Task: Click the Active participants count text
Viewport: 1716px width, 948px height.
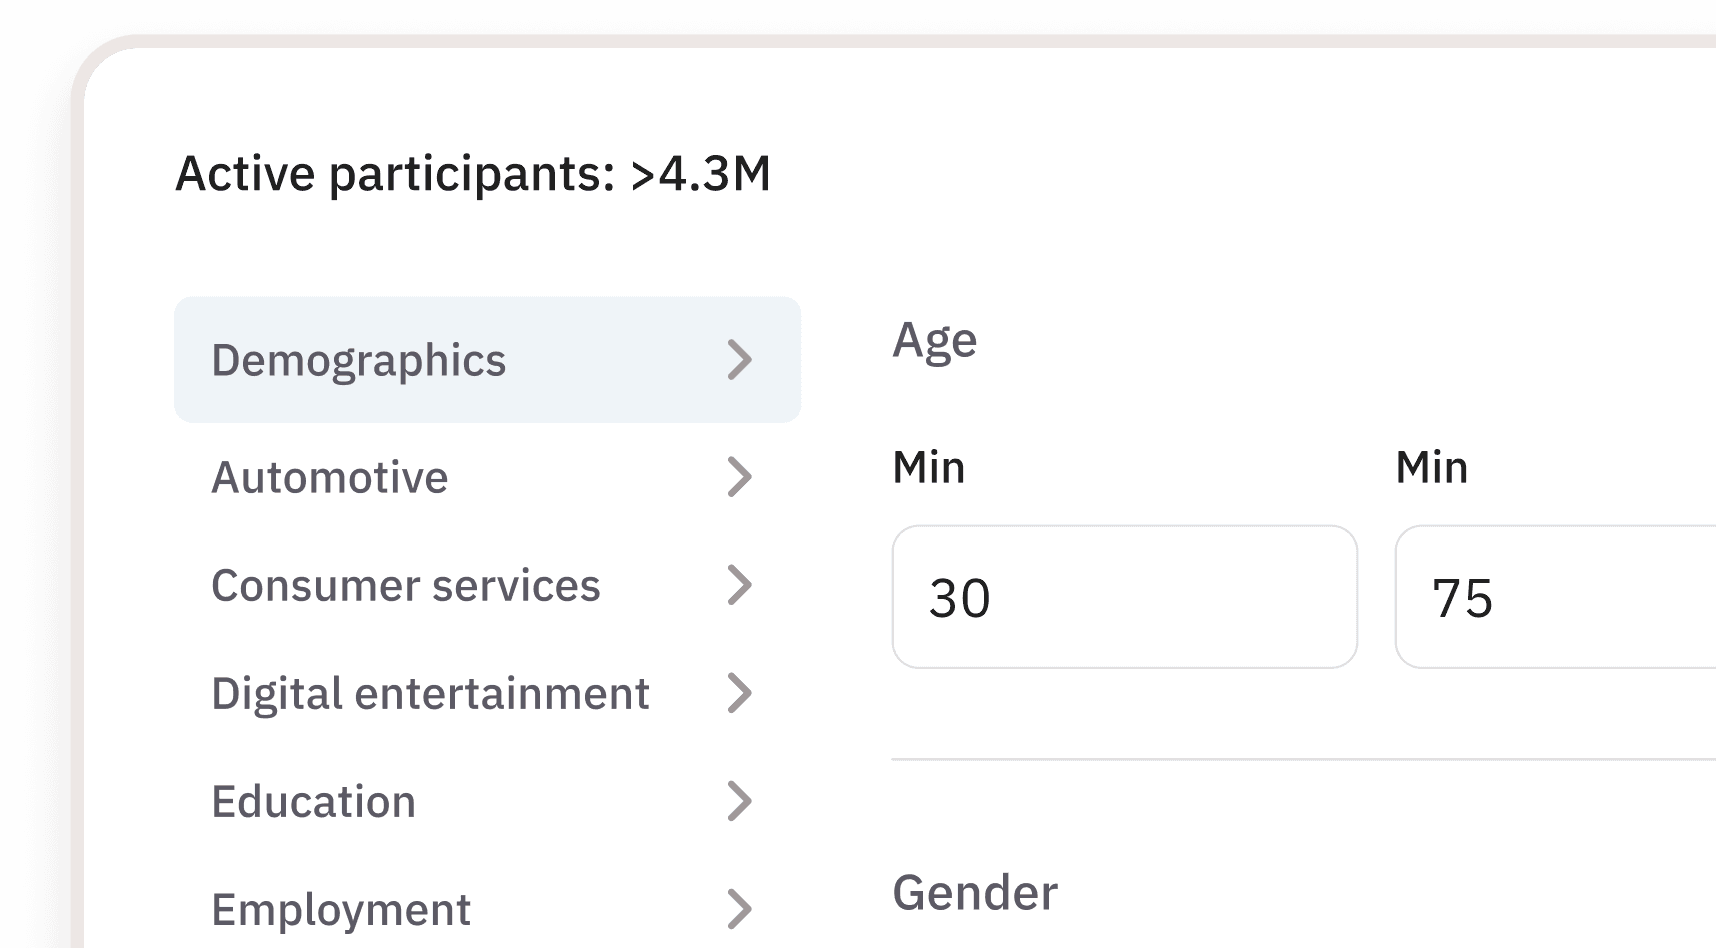Action: (473, 174)
